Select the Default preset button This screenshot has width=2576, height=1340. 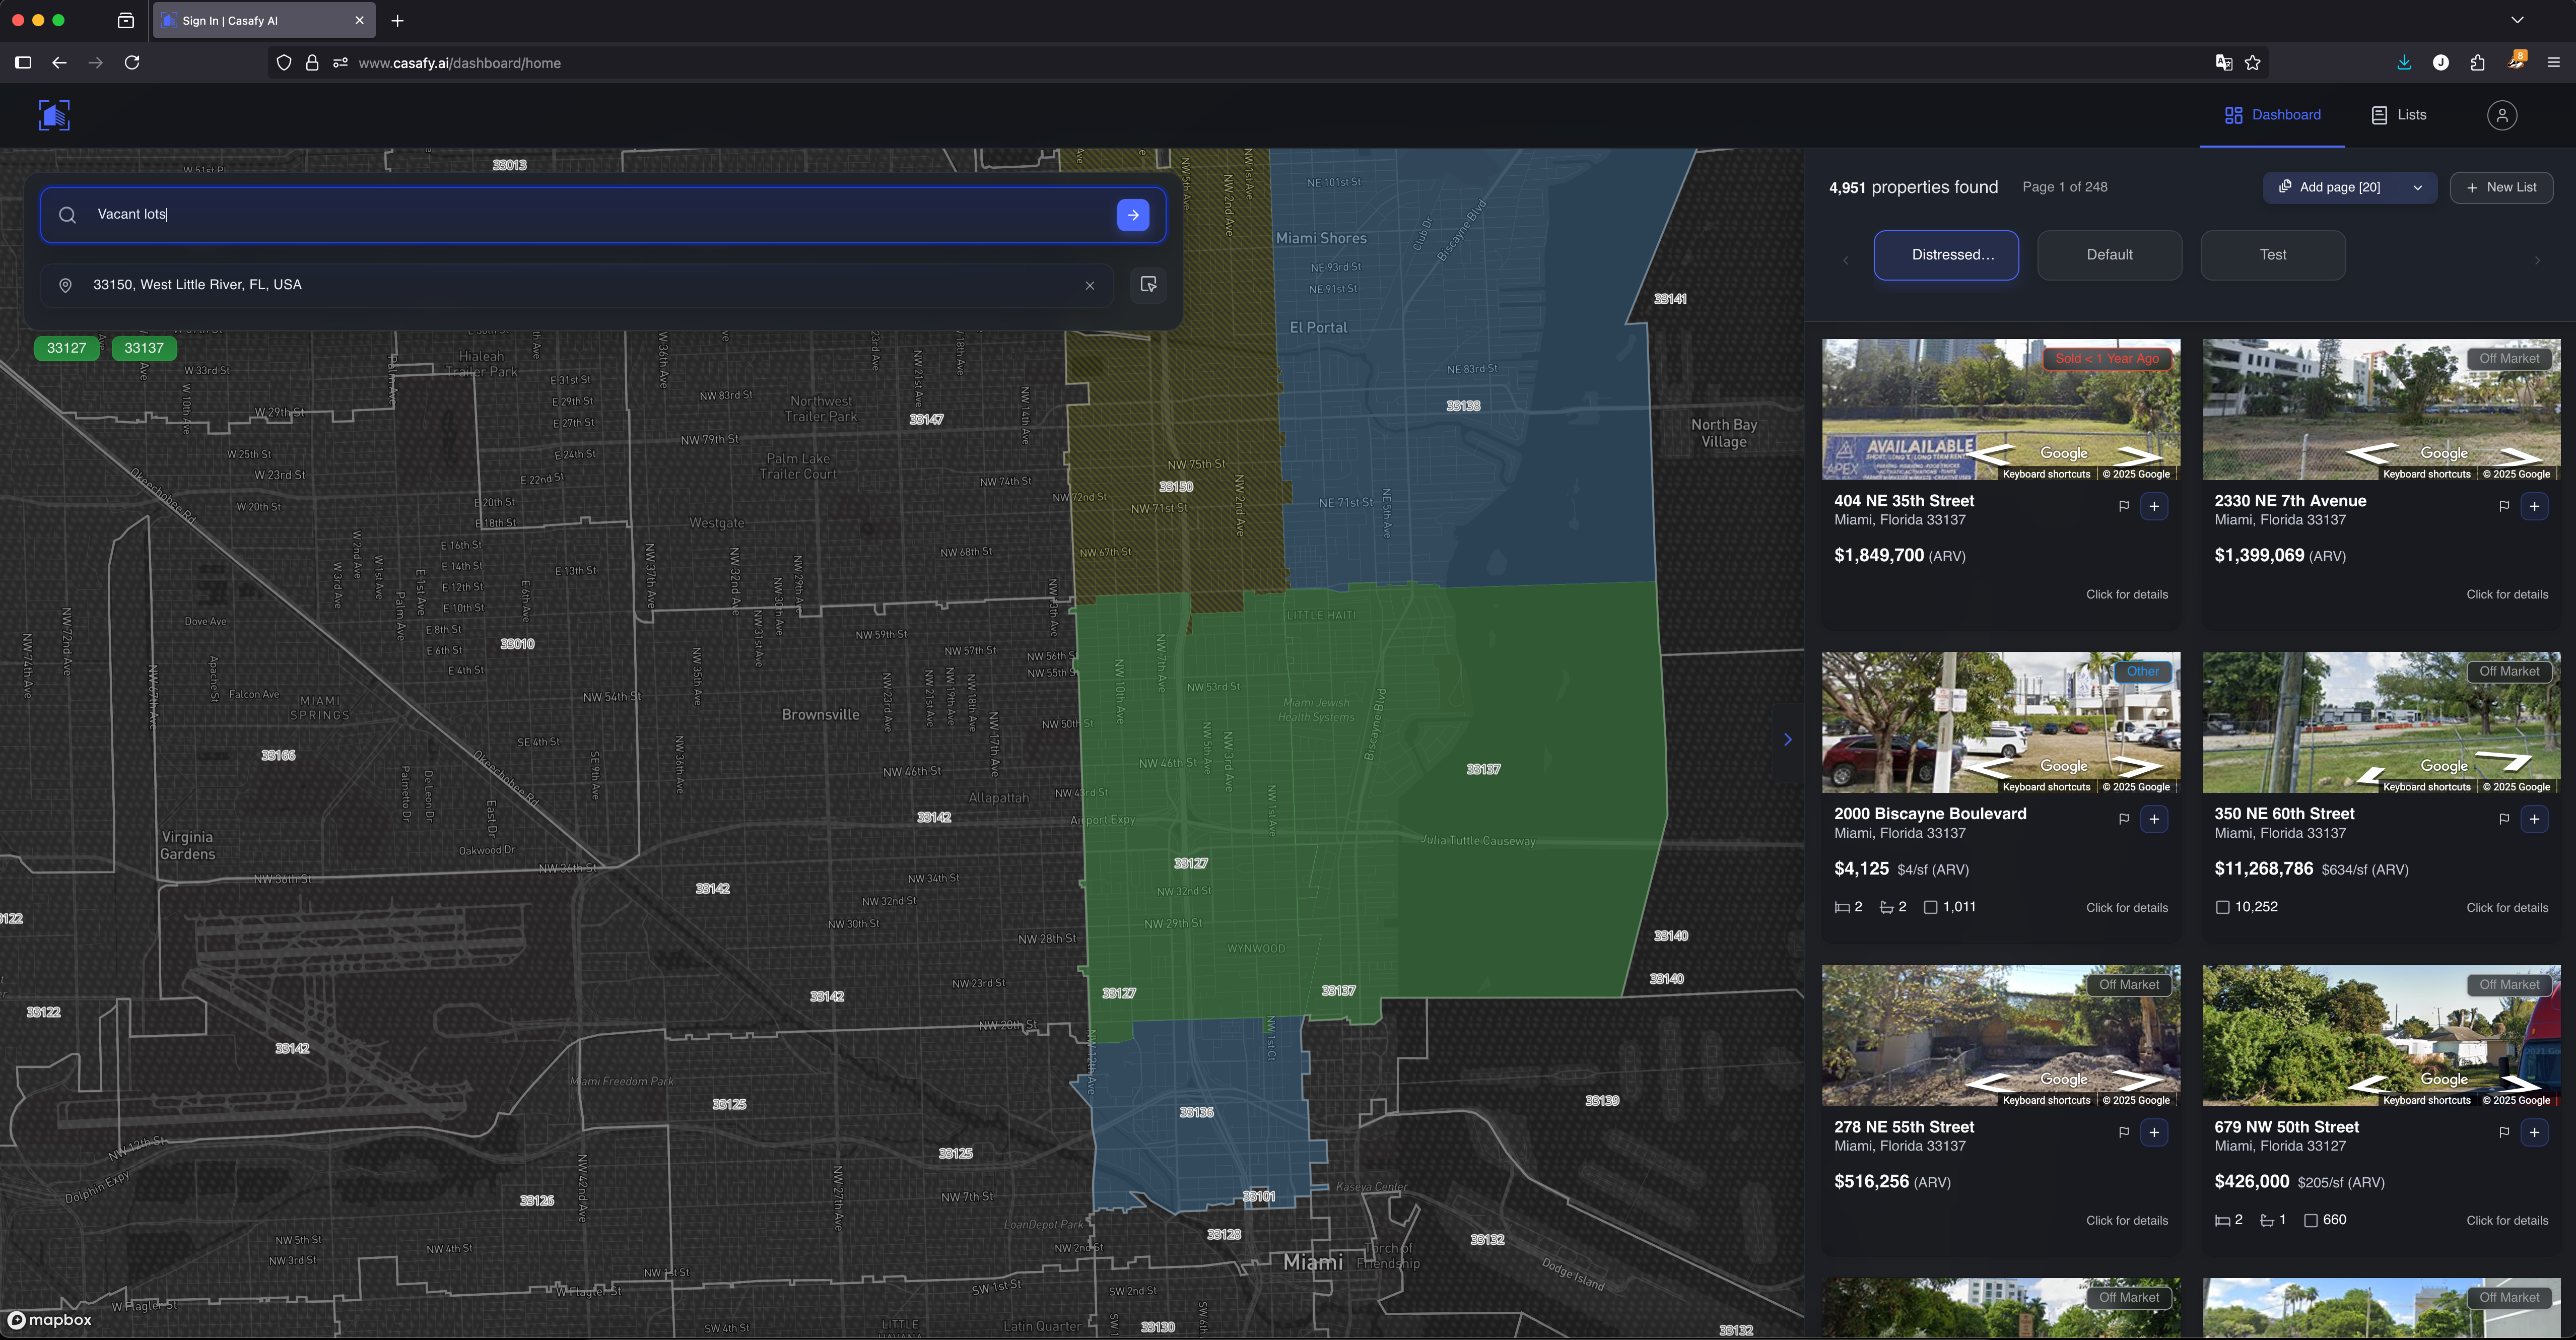(2108, 255)
